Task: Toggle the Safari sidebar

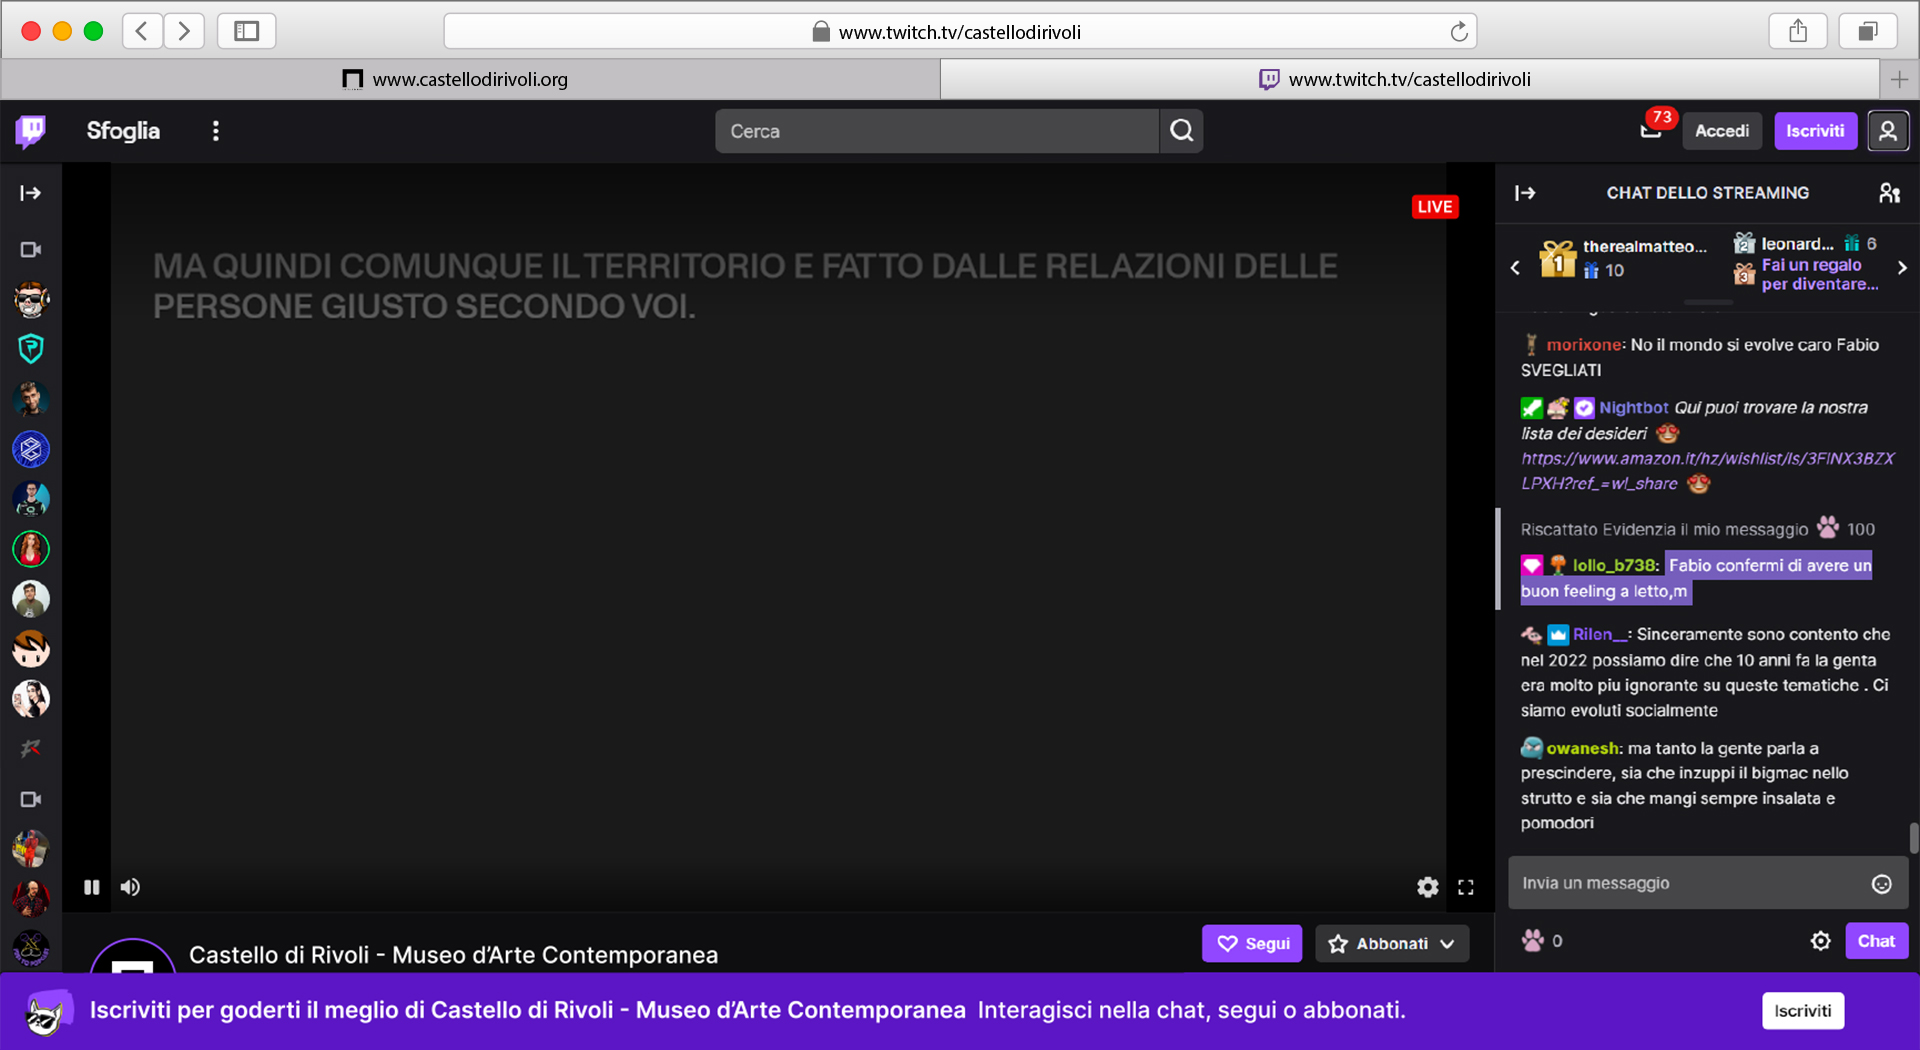Action: pos(246,31)
